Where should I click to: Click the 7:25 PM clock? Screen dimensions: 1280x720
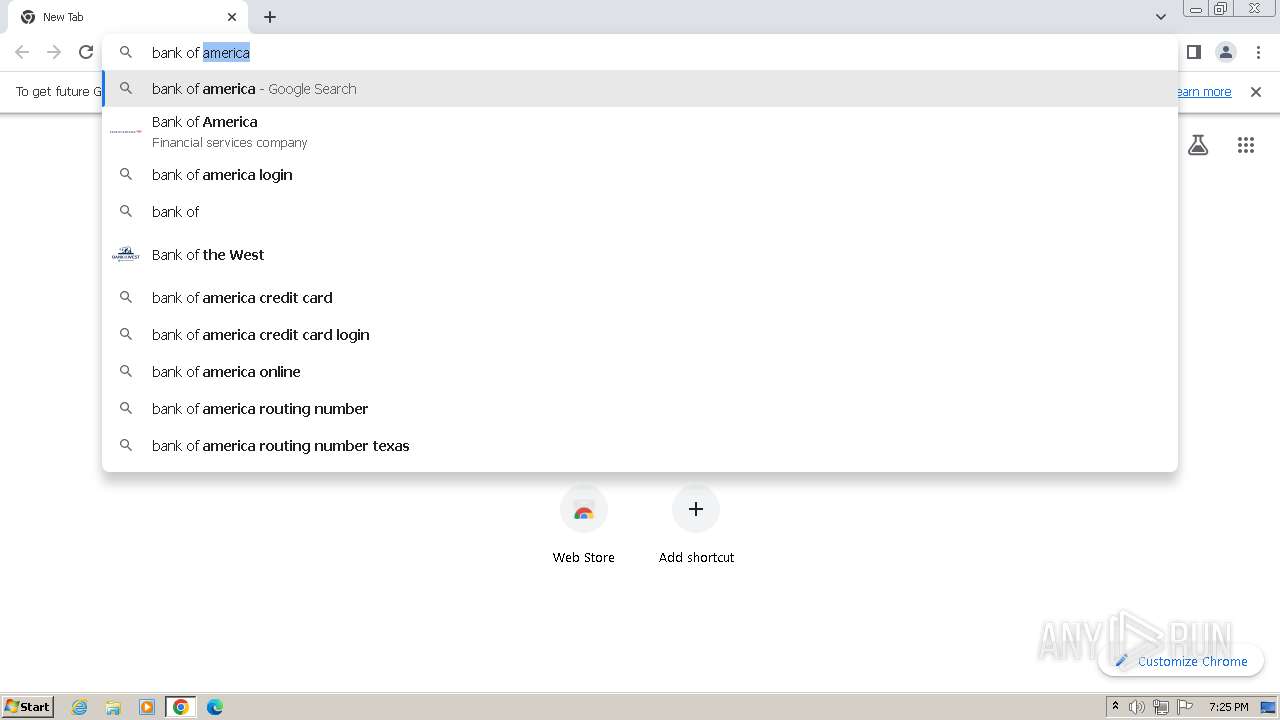point(1228,707)
